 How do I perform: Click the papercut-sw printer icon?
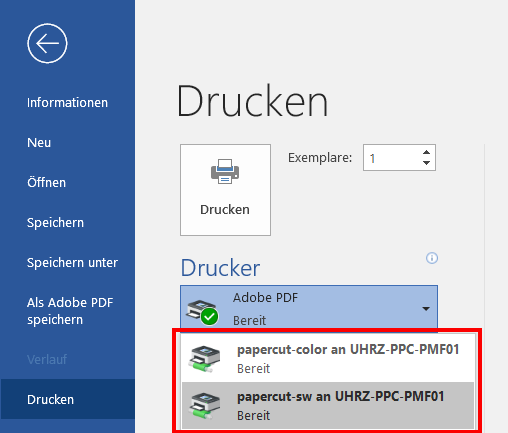click(204, 406)
